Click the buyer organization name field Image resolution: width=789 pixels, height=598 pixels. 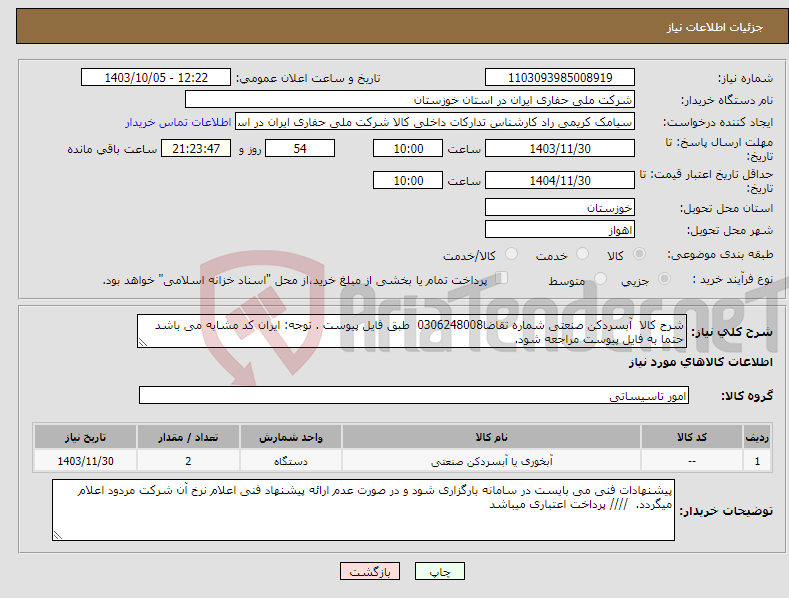pyautogui.click(x=410, y=100)
